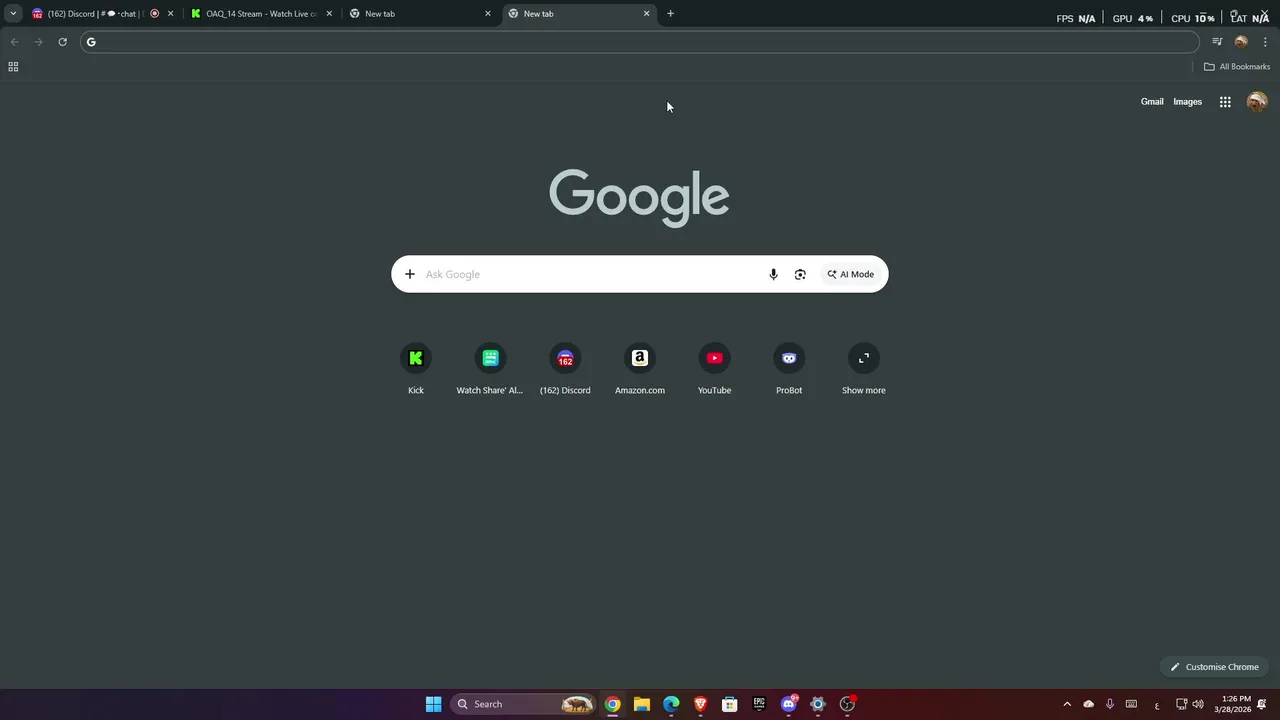1280x720 pixels.
Task: Expand shortcuts with Show more
Action: pos(864,369)
